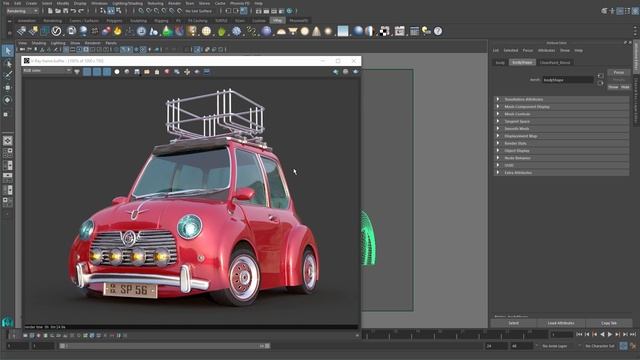Click the purple sphere shelf icon
The image size is (640, 360).
pyautogui.click(x=266, y=31)
